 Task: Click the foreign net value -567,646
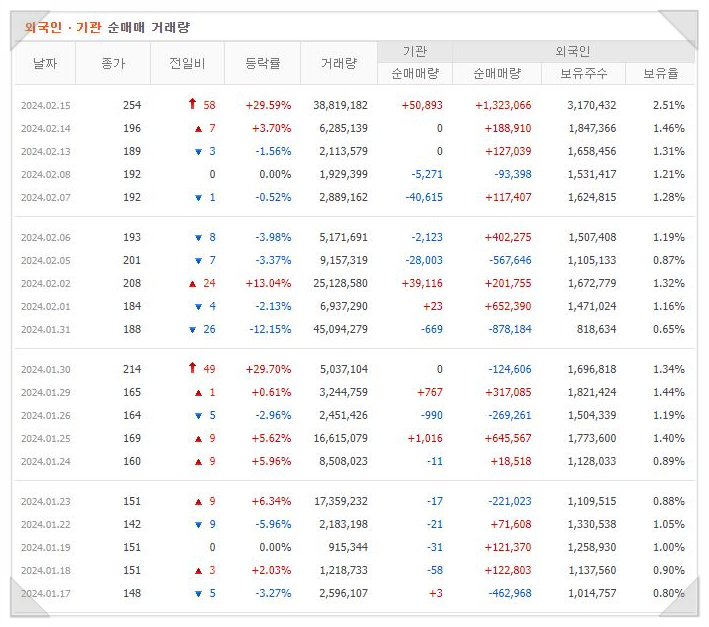(x=510, y=260)
